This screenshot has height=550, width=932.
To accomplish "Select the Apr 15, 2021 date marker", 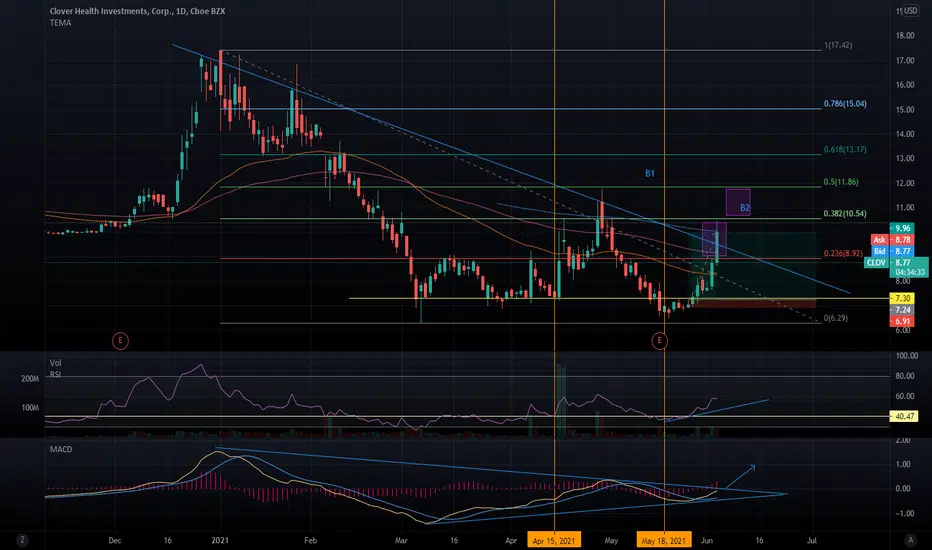I will coord(554,540).
